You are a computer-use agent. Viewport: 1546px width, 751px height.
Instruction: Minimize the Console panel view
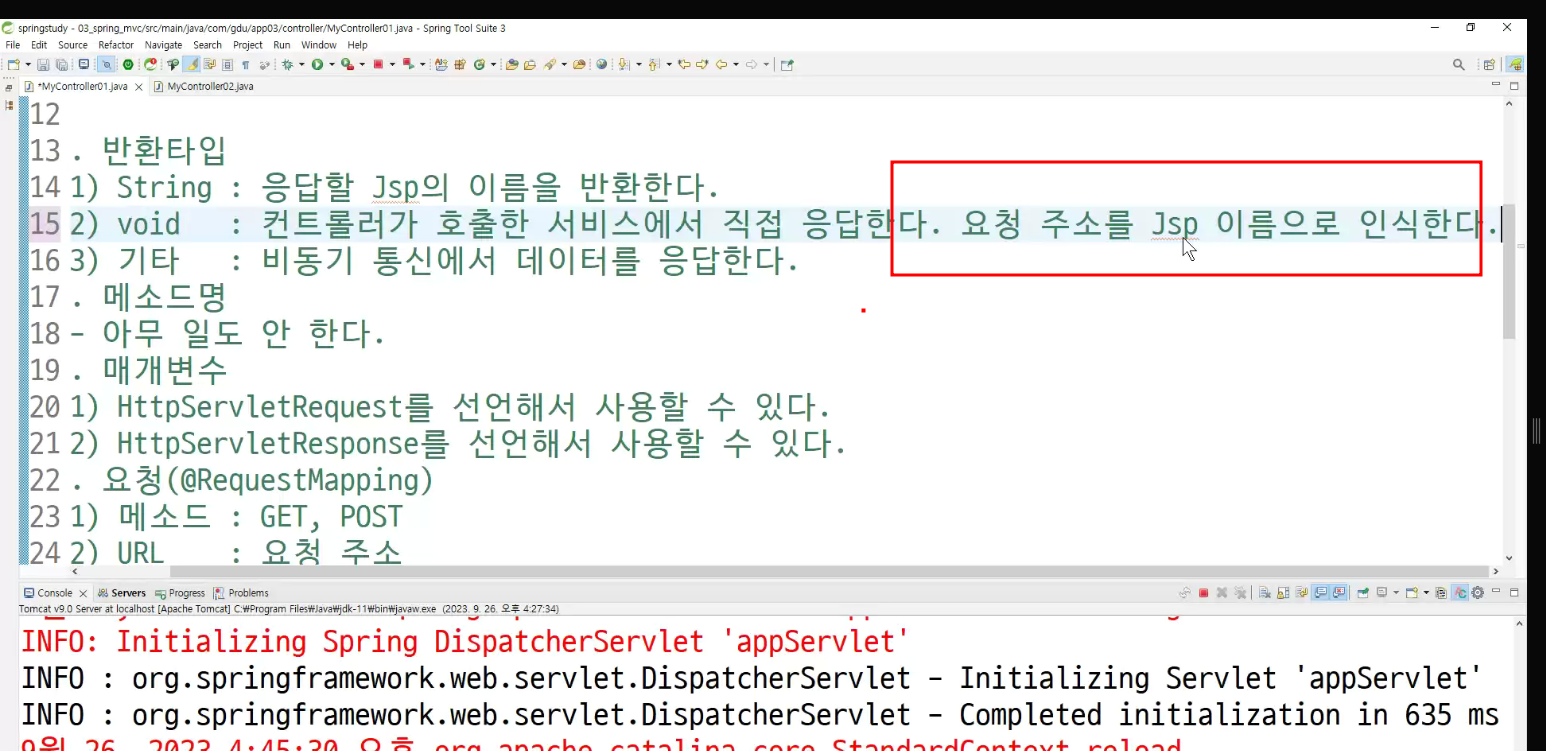(x=1496, y=592)
